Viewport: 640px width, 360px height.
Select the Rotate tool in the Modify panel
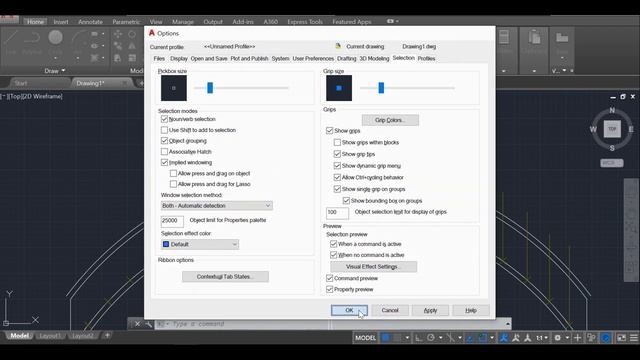pyautogui.click(x=132, y=34)
